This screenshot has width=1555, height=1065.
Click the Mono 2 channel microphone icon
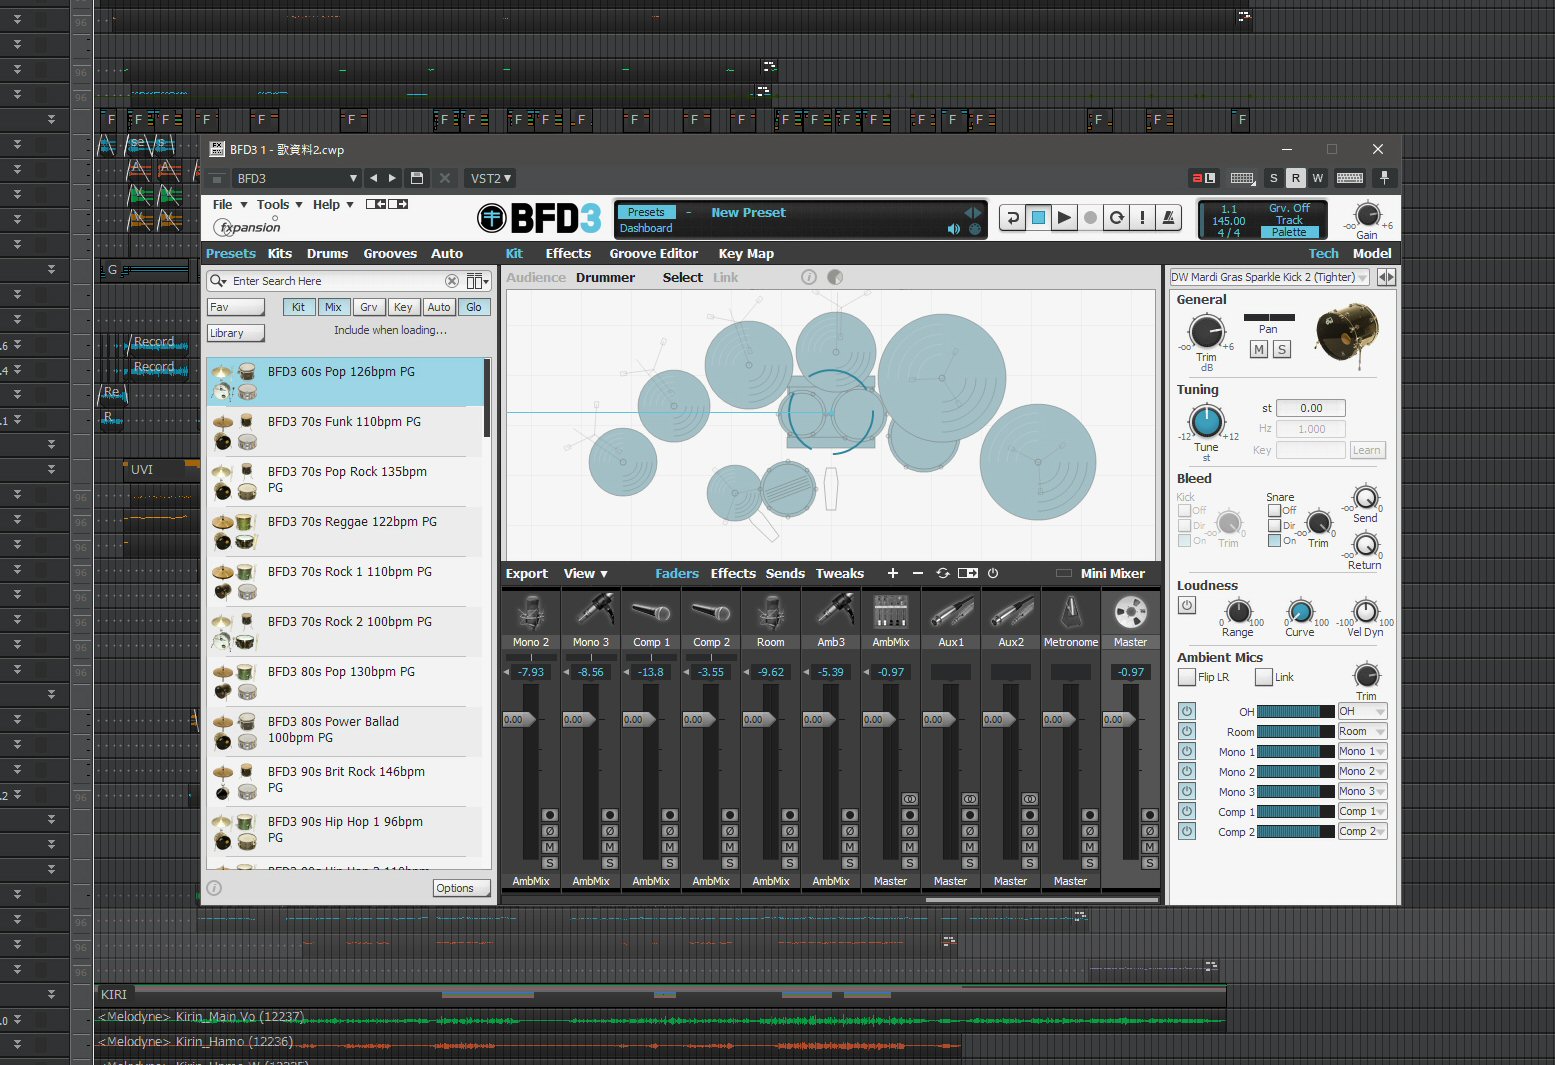click(x=531, y=612)
